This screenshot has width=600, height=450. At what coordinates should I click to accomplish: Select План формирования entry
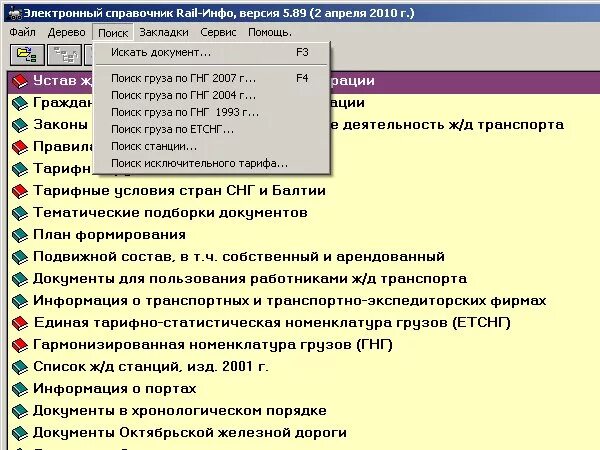click(x=109, y=235)
